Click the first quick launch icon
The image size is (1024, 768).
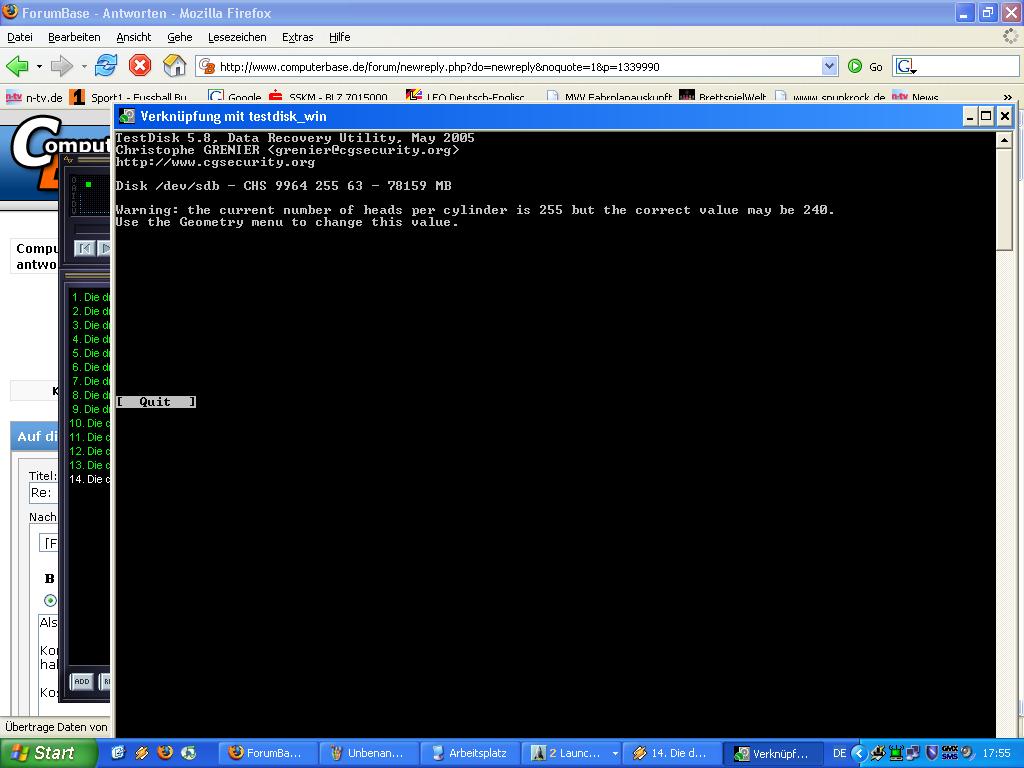pyautogui.click(x=118, y=753)
